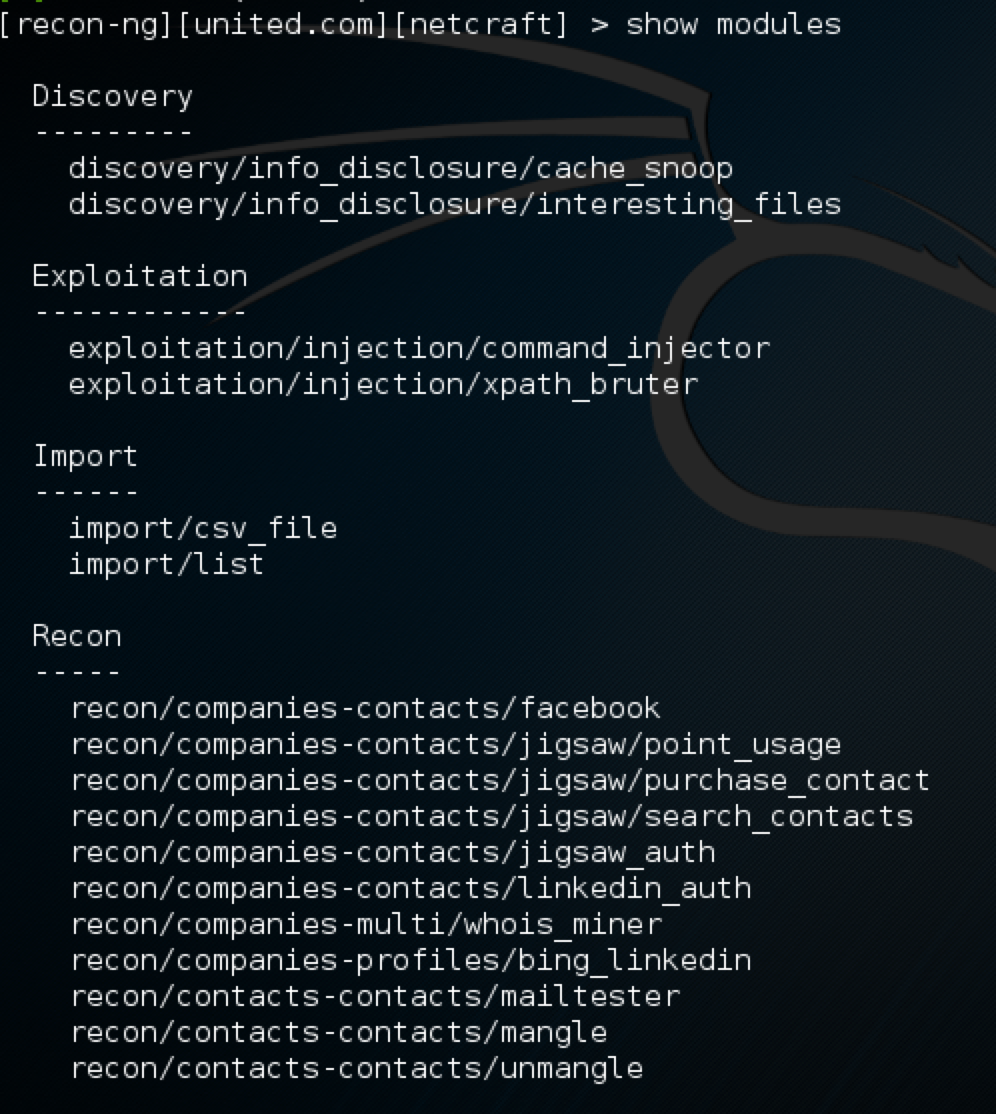Click the Import section heading

tap(85, 456)
